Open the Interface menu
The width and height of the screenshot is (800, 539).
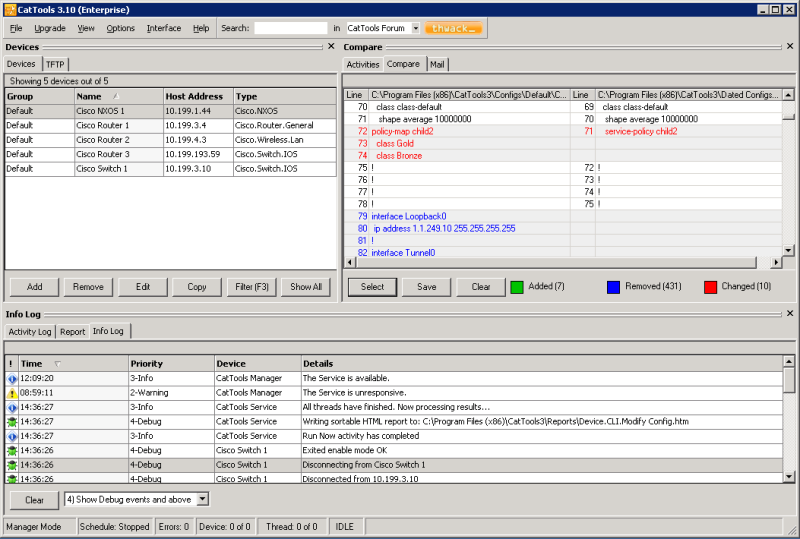tap(164, 28)
